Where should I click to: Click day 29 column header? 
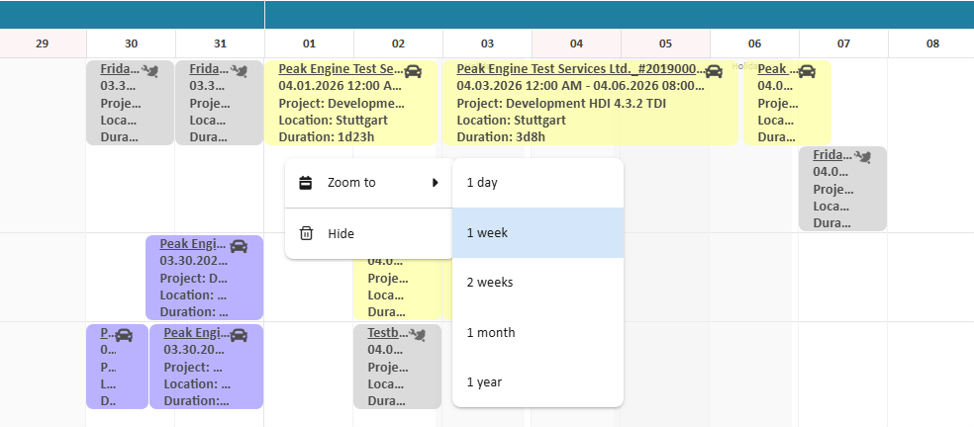coord(42,44)
